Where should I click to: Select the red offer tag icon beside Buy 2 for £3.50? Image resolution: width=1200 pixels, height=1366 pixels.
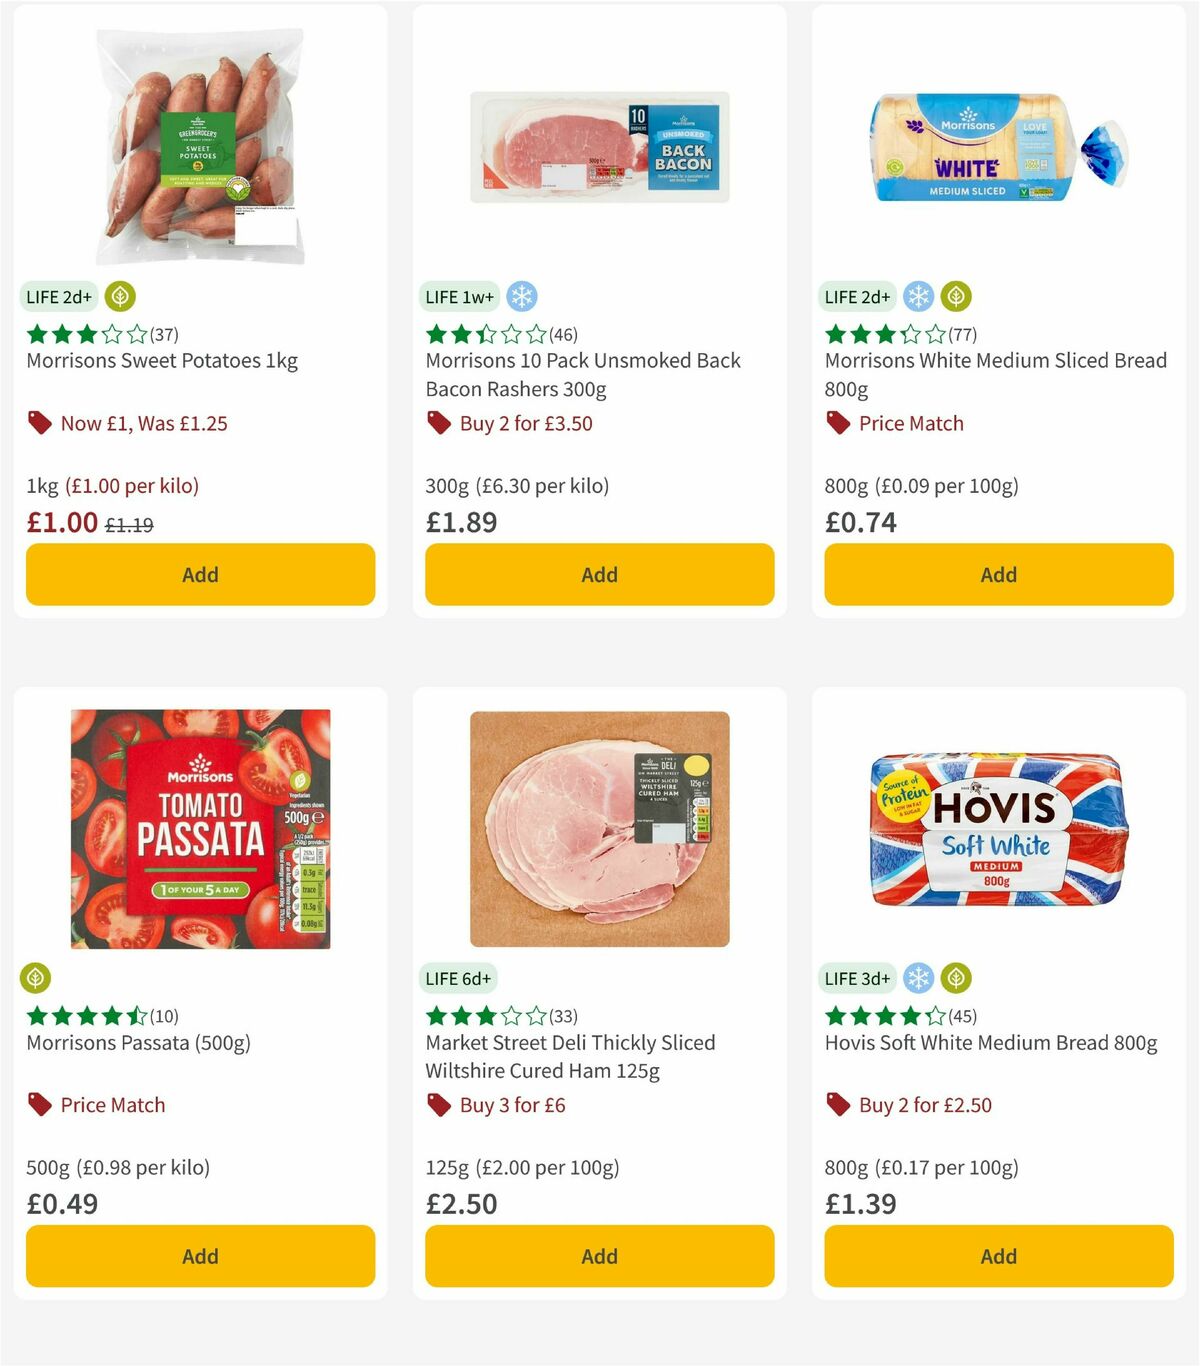coord(437,423)
